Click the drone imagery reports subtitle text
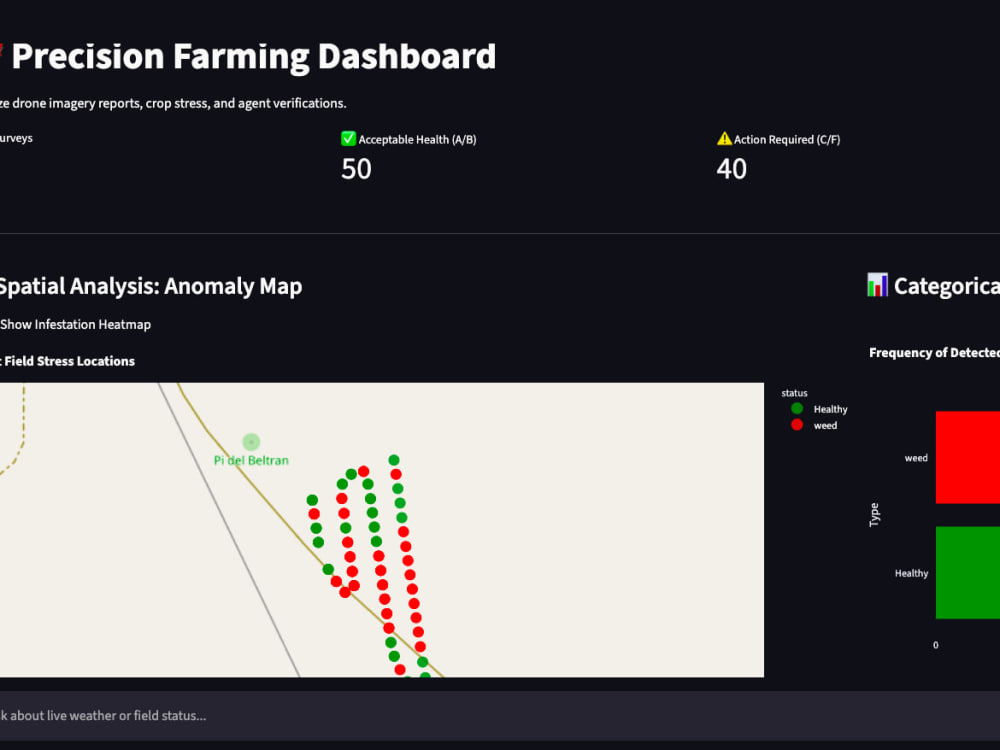Image resolution: width=1000 pixels, height=750 pixels. 173,103
